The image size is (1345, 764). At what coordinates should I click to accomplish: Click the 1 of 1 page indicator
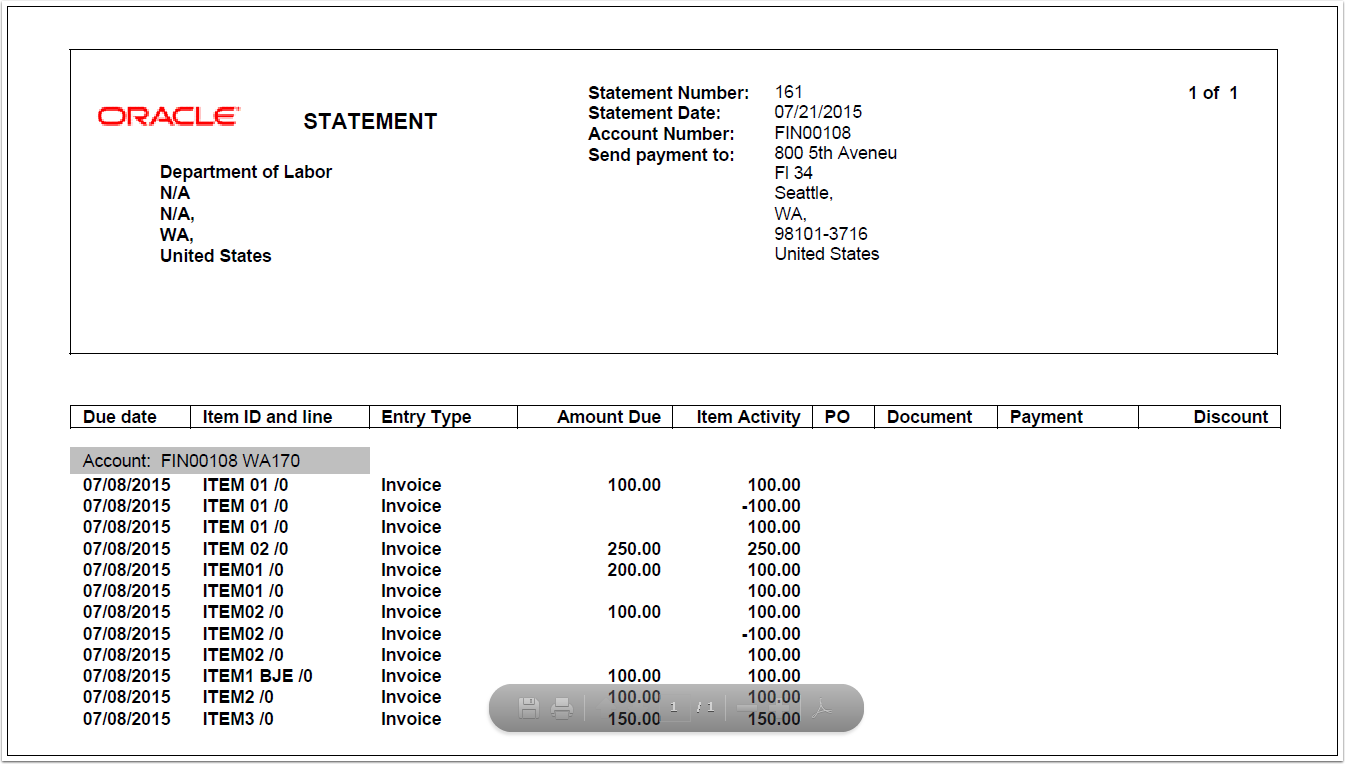(1213, 93)
